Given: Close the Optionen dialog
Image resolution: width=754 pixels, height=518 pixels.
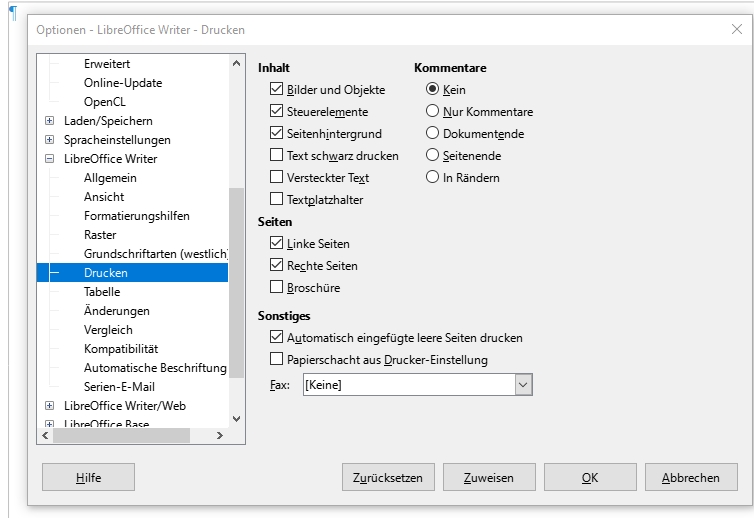Looking at the screenshot, I should pyautogui.click(x=737, y=29).
